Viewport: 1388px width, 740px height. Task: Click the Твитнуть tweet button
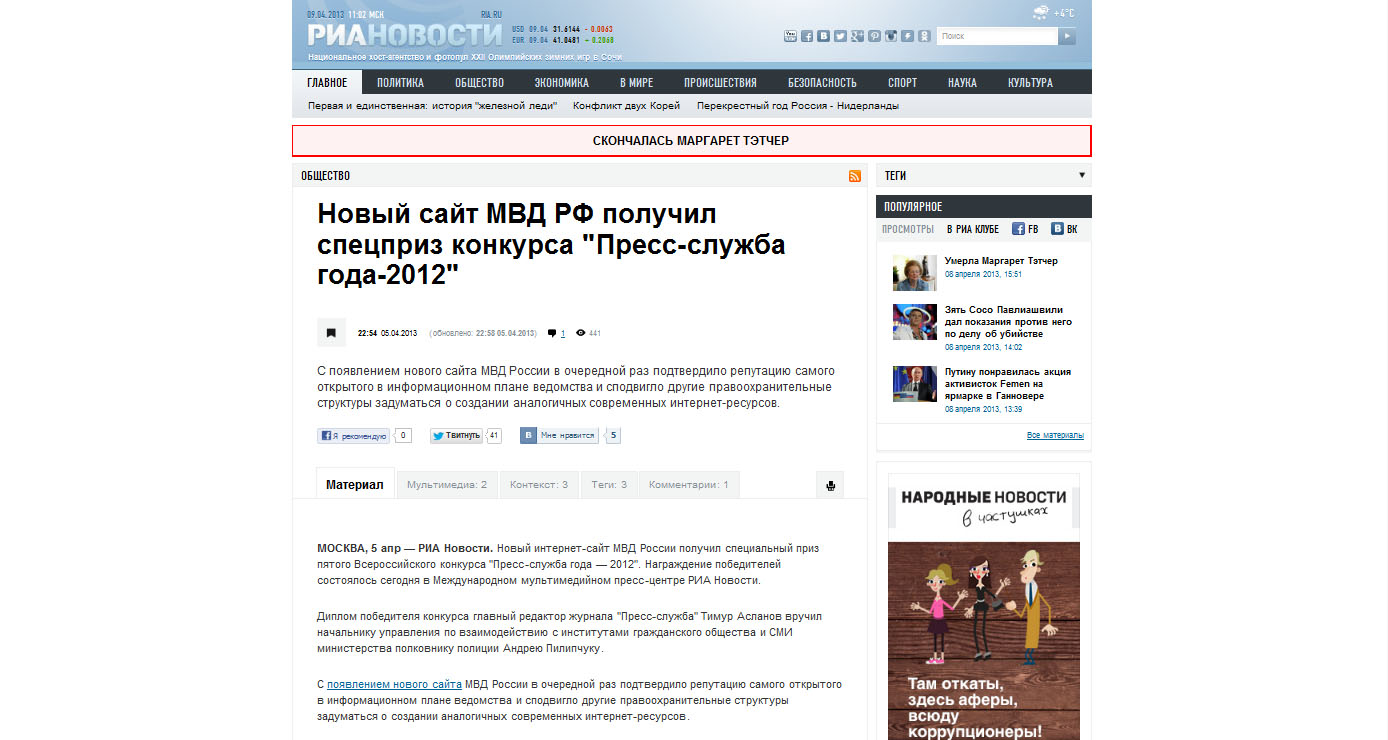click(456, 436)
